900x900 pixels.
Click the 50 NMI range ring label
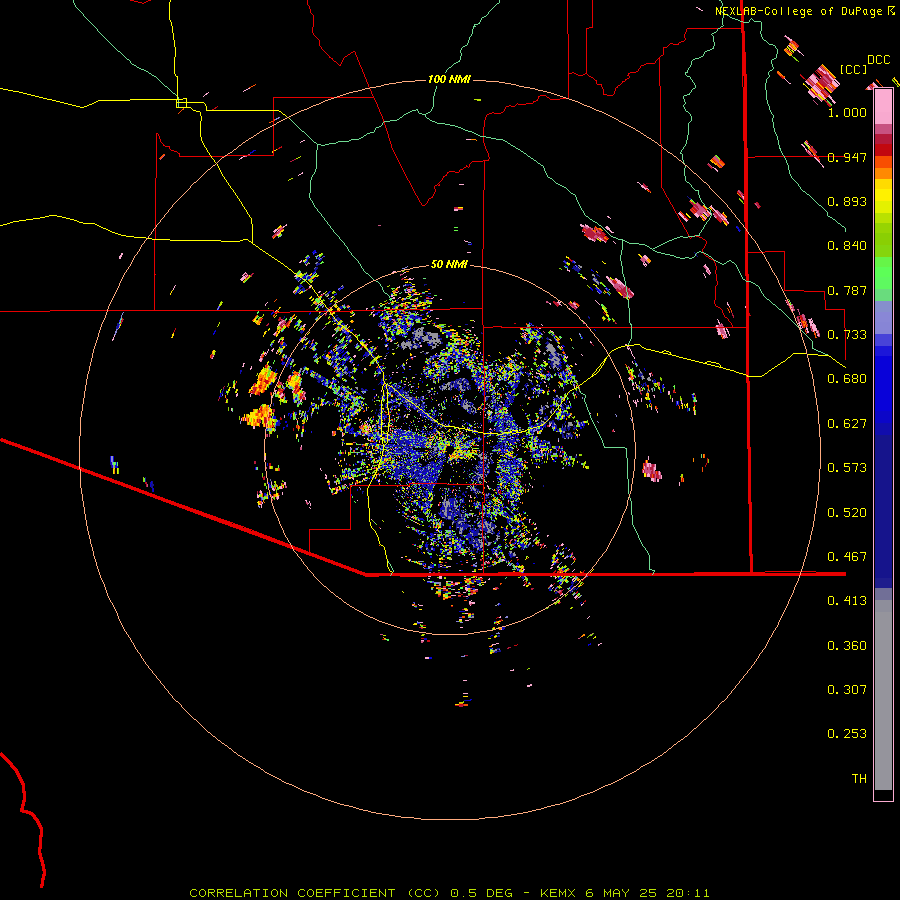click(x=449, y=265)
